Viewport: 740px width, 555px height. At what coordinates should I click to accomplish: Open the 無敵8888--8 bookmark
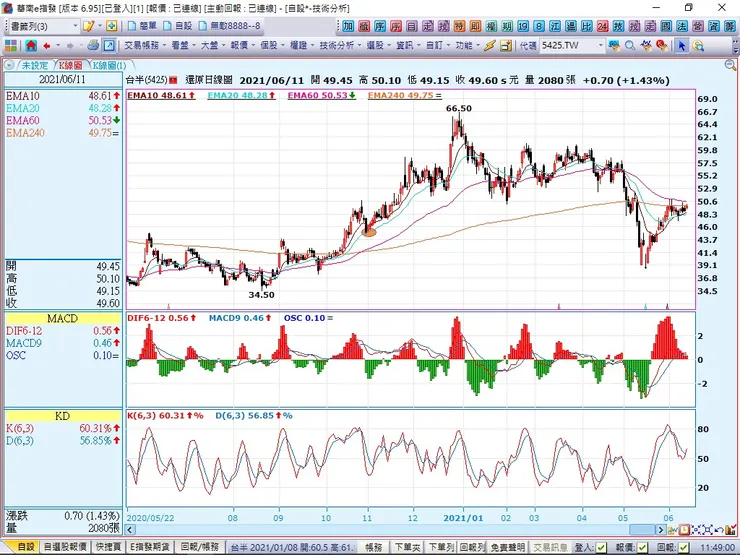[x=230, y=26]
